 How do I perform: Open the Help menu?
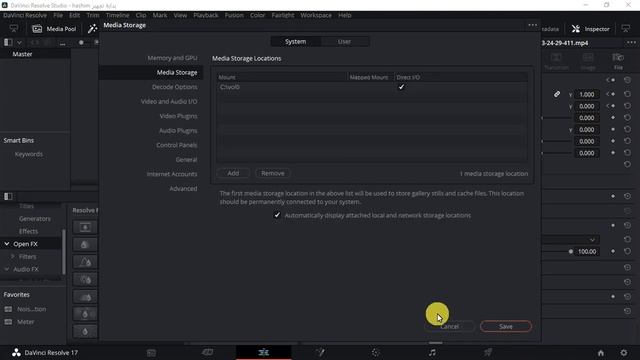click(344, 15)
